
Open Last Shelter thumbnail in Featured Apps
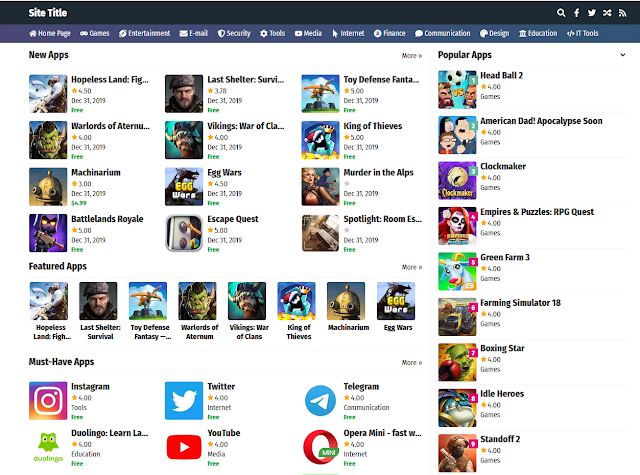pos(98,301)
